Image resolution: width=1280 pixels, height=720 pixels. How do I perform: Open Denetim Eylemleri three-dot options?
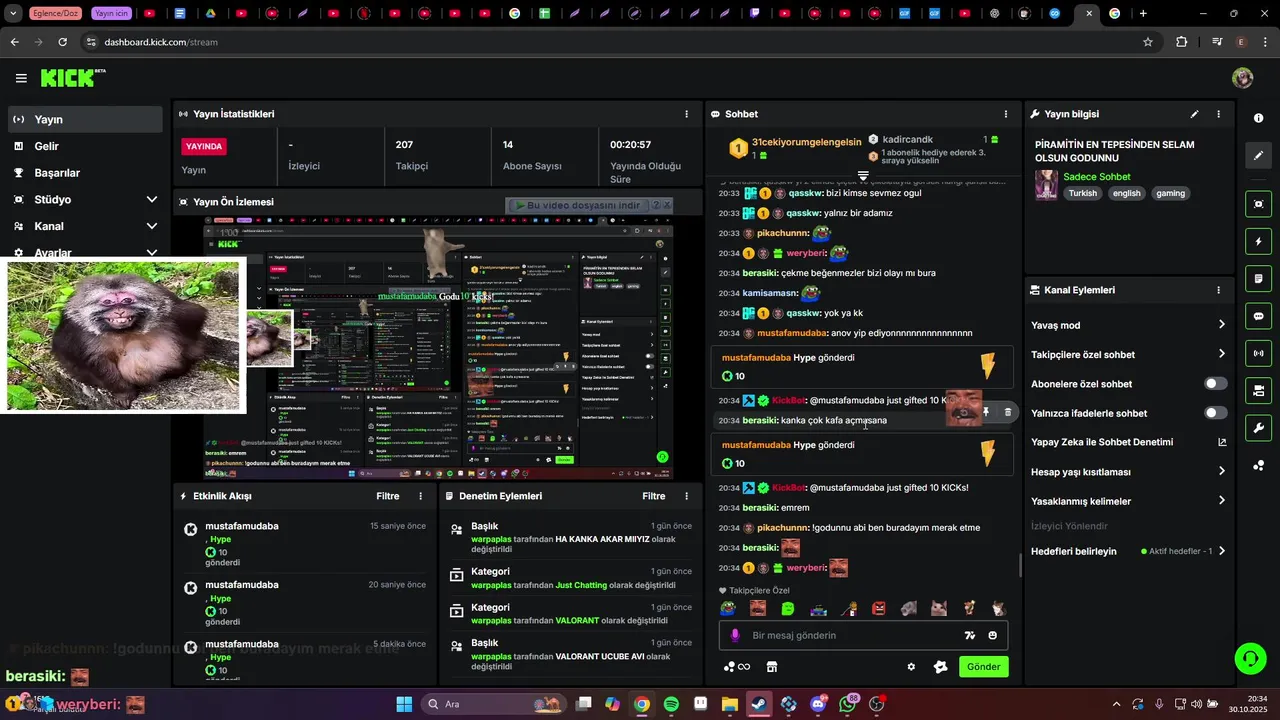pyautogui.click(x=686, y=496)
